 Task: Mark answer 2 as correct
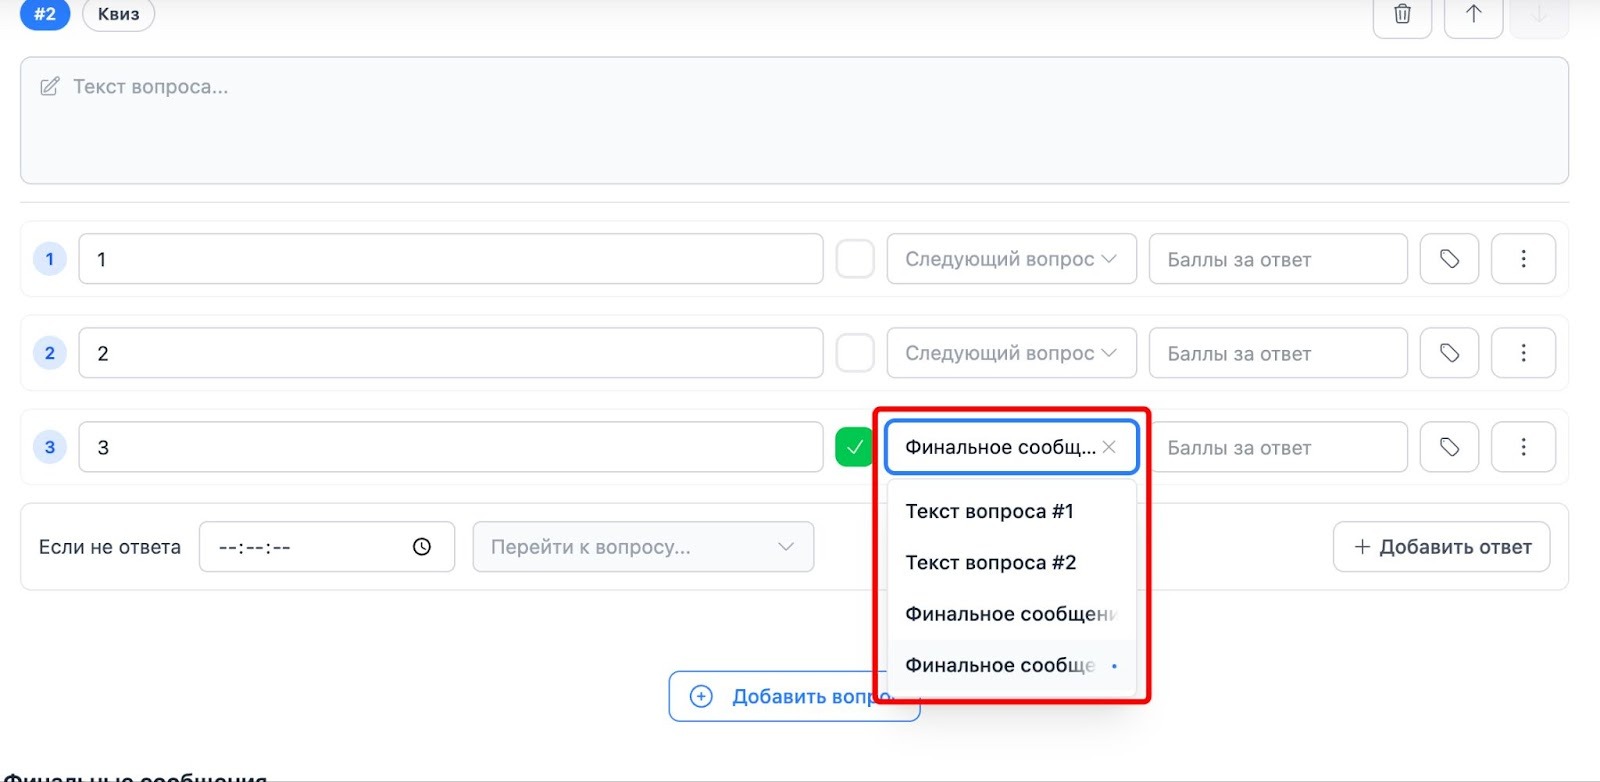click(x=855, y=353)
